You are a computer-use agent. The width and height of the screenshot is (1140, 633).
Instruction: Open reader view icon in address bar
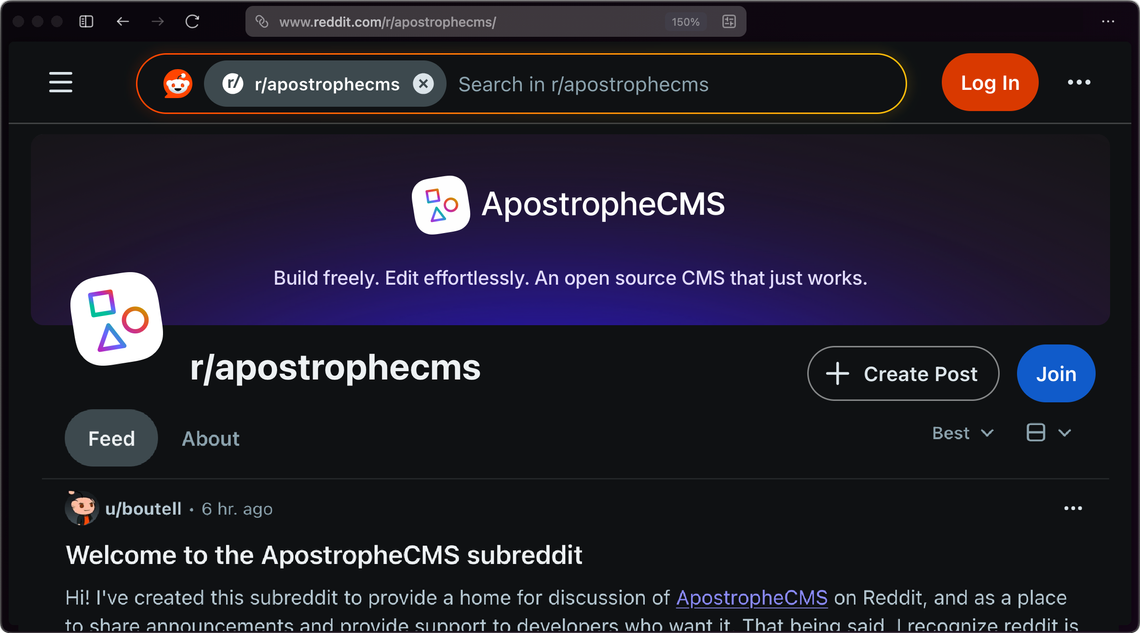pos(729,21)
